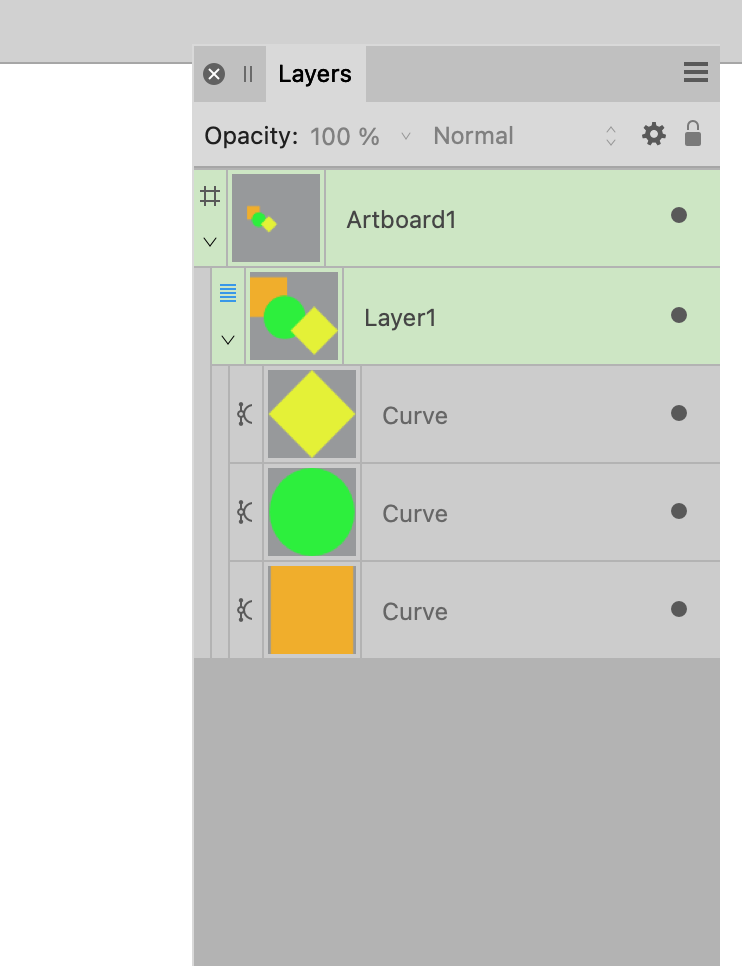Click the yellow diamond Curve's node icon

245,414
